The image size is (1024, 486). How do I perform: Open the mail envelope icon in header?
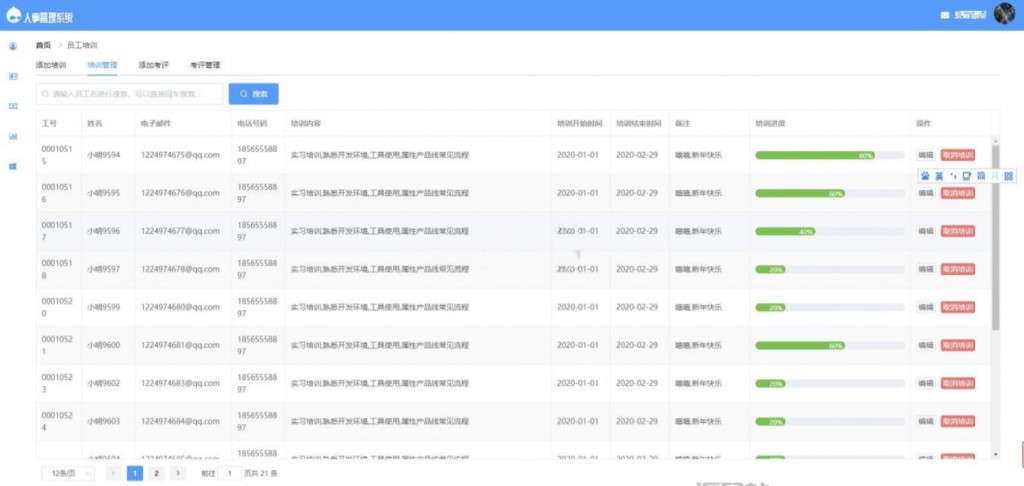945,15
